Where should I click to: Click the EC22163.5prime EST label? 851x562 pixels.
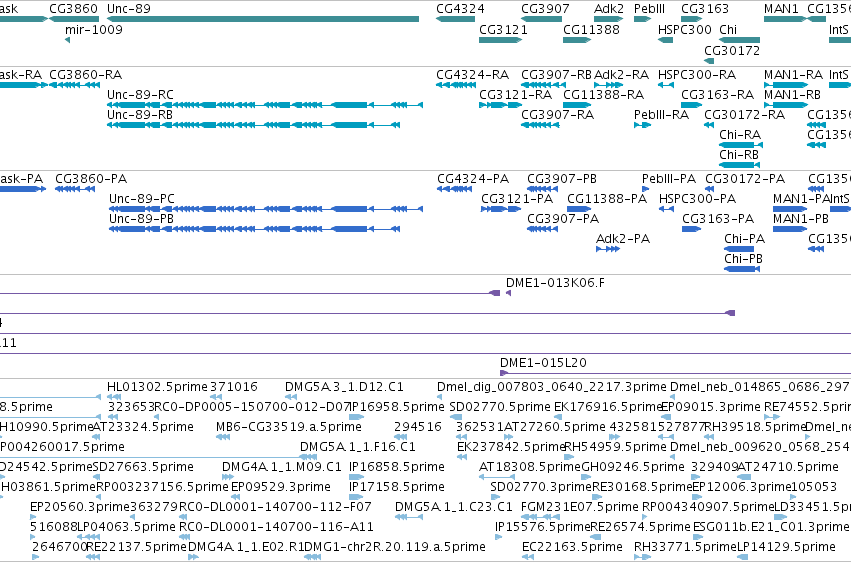coord(572,547)
